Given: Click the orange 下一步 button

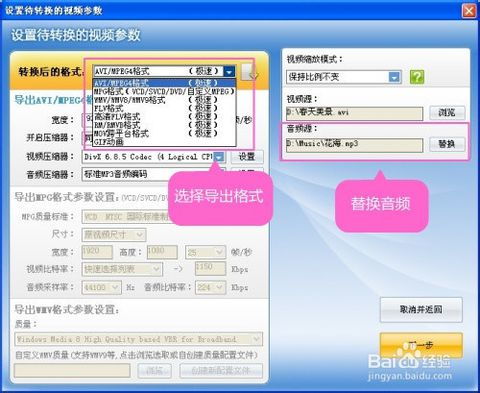Looking at the screenshot, I should point(421,345).
